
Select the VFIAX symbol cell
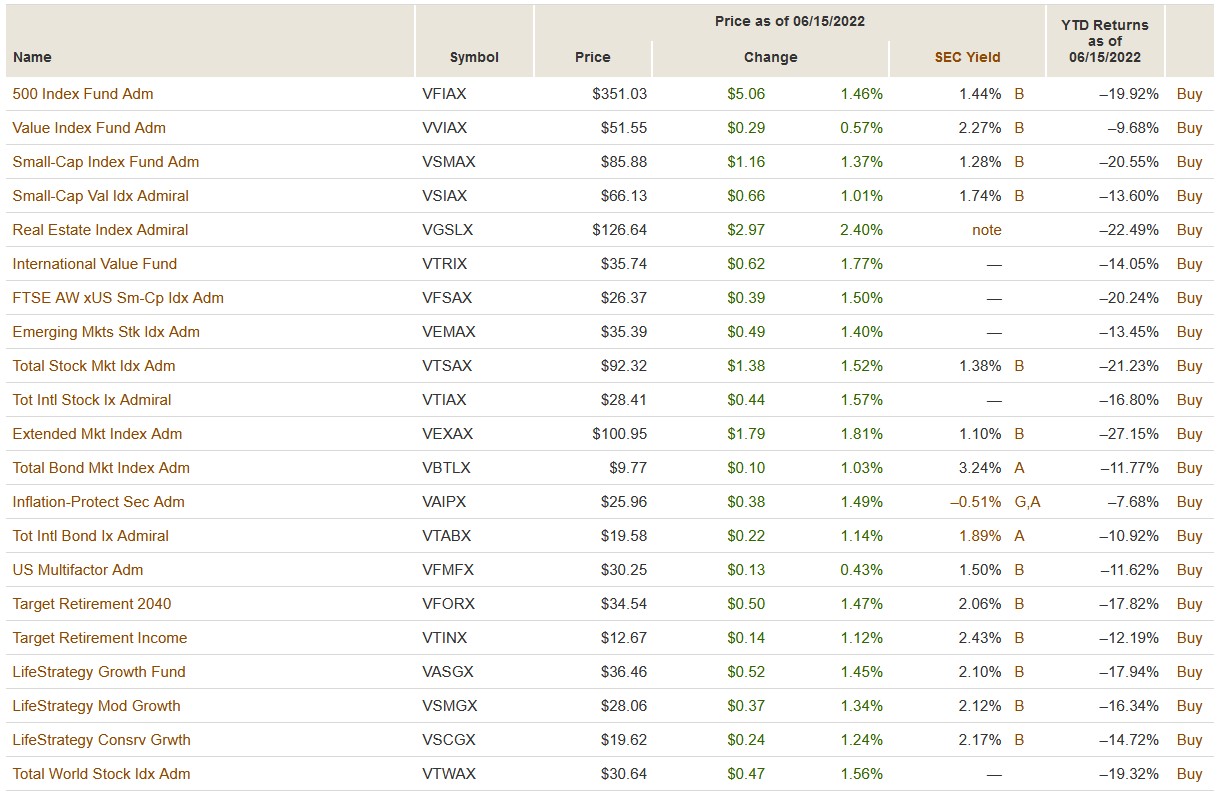[x=444, y=94]
